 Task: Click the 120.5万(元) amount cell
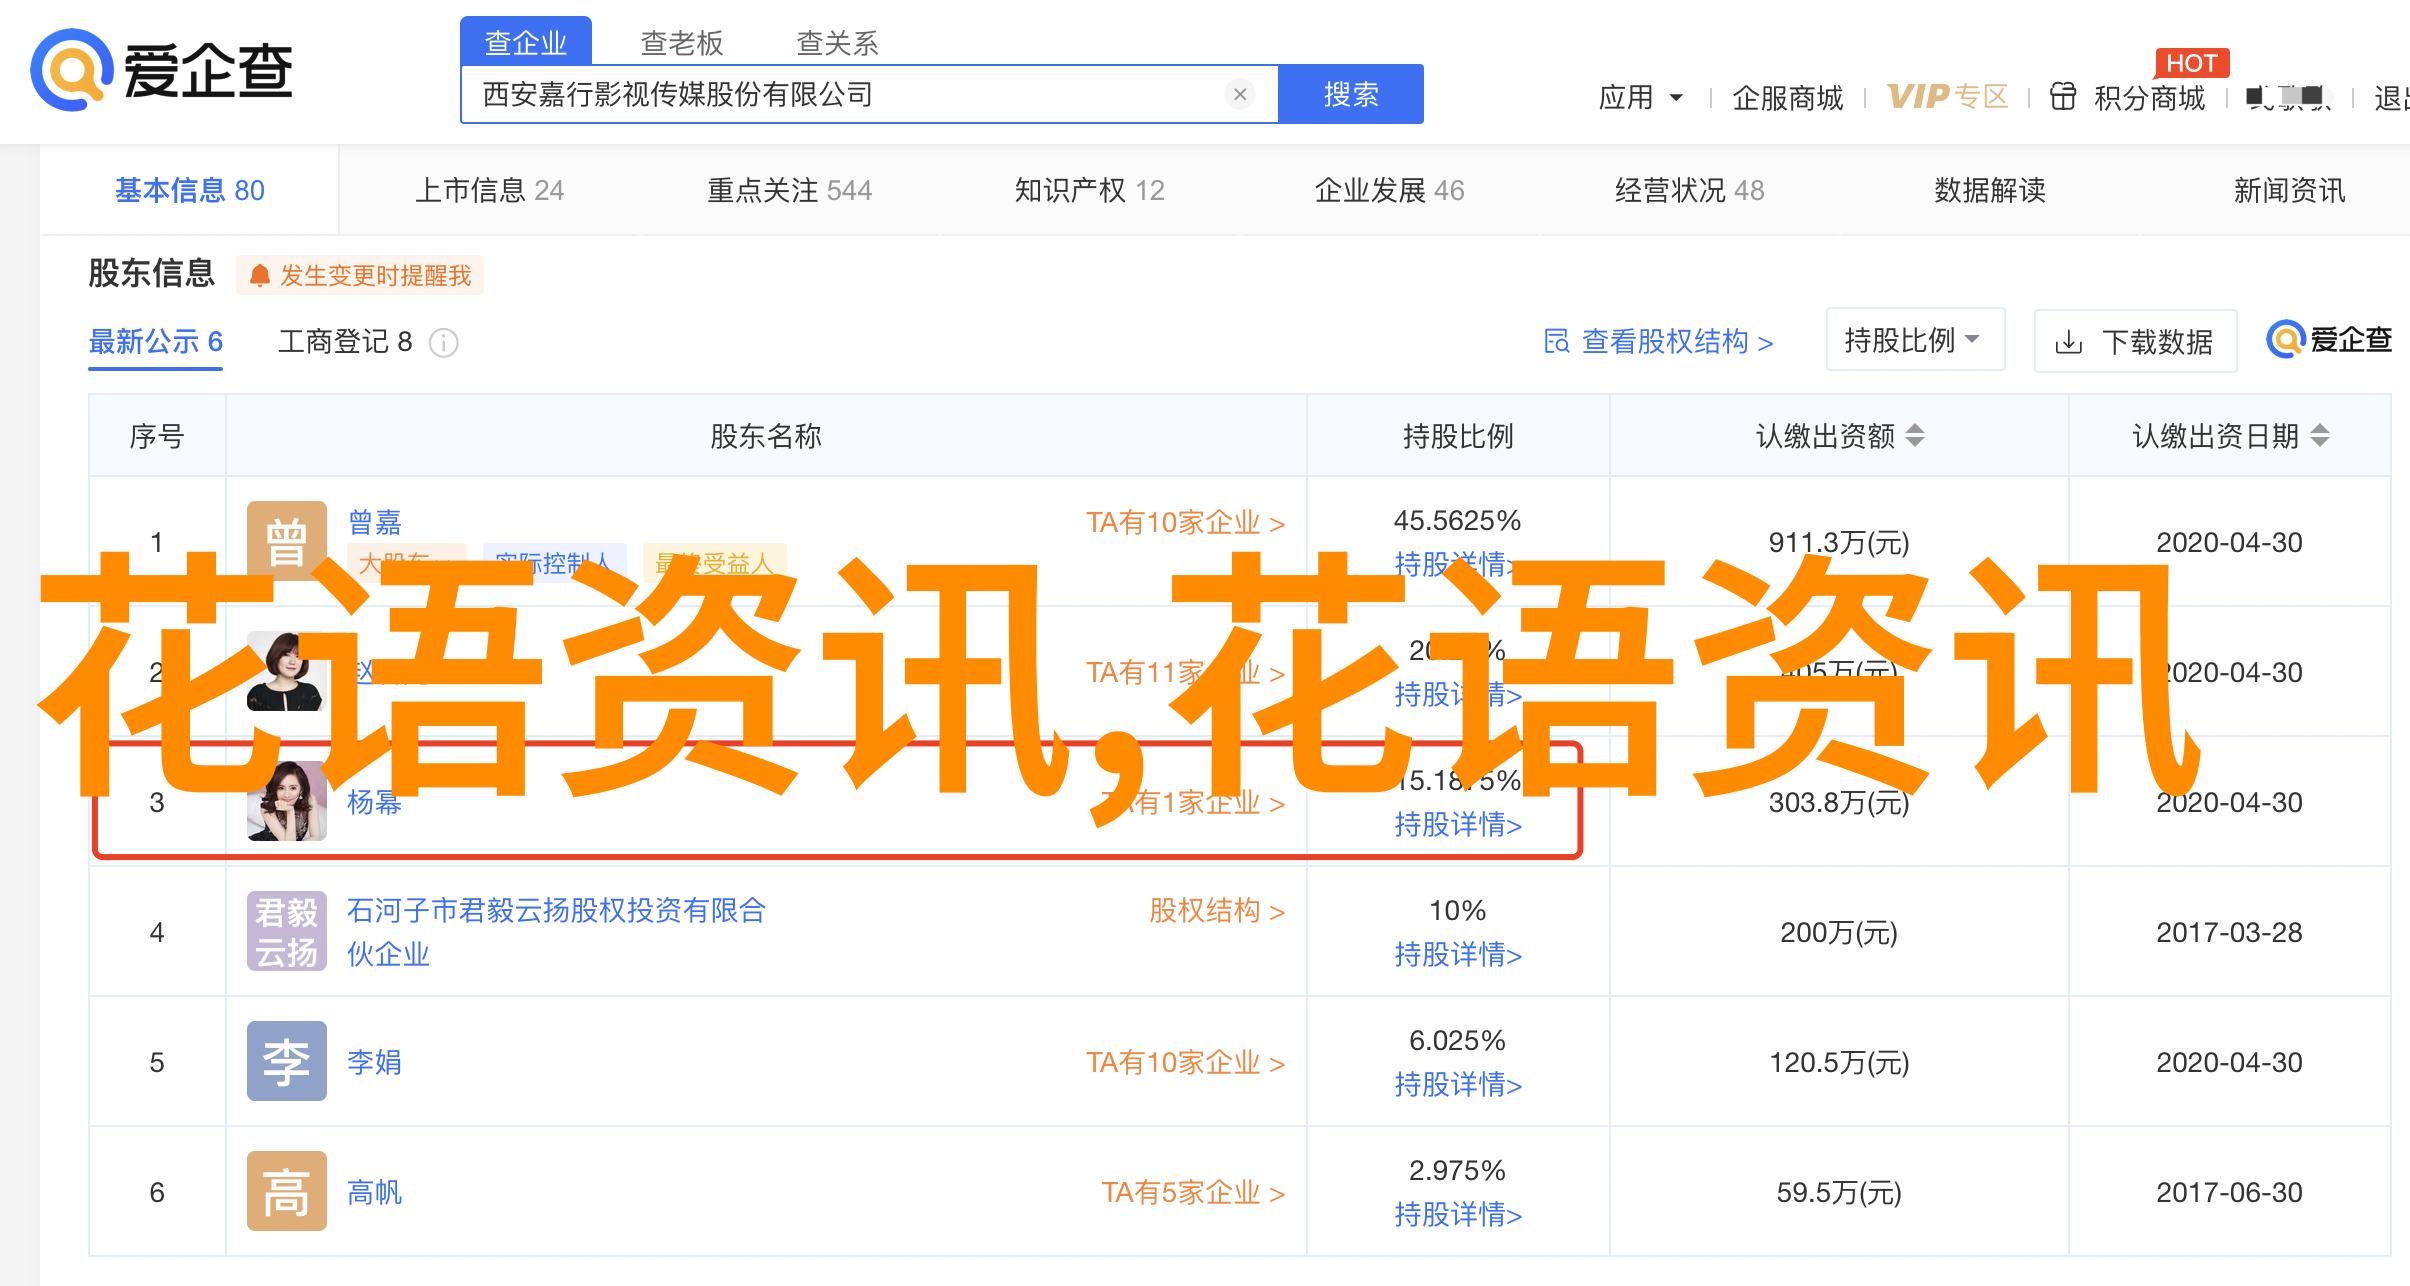click(x=1839, y=1062)
